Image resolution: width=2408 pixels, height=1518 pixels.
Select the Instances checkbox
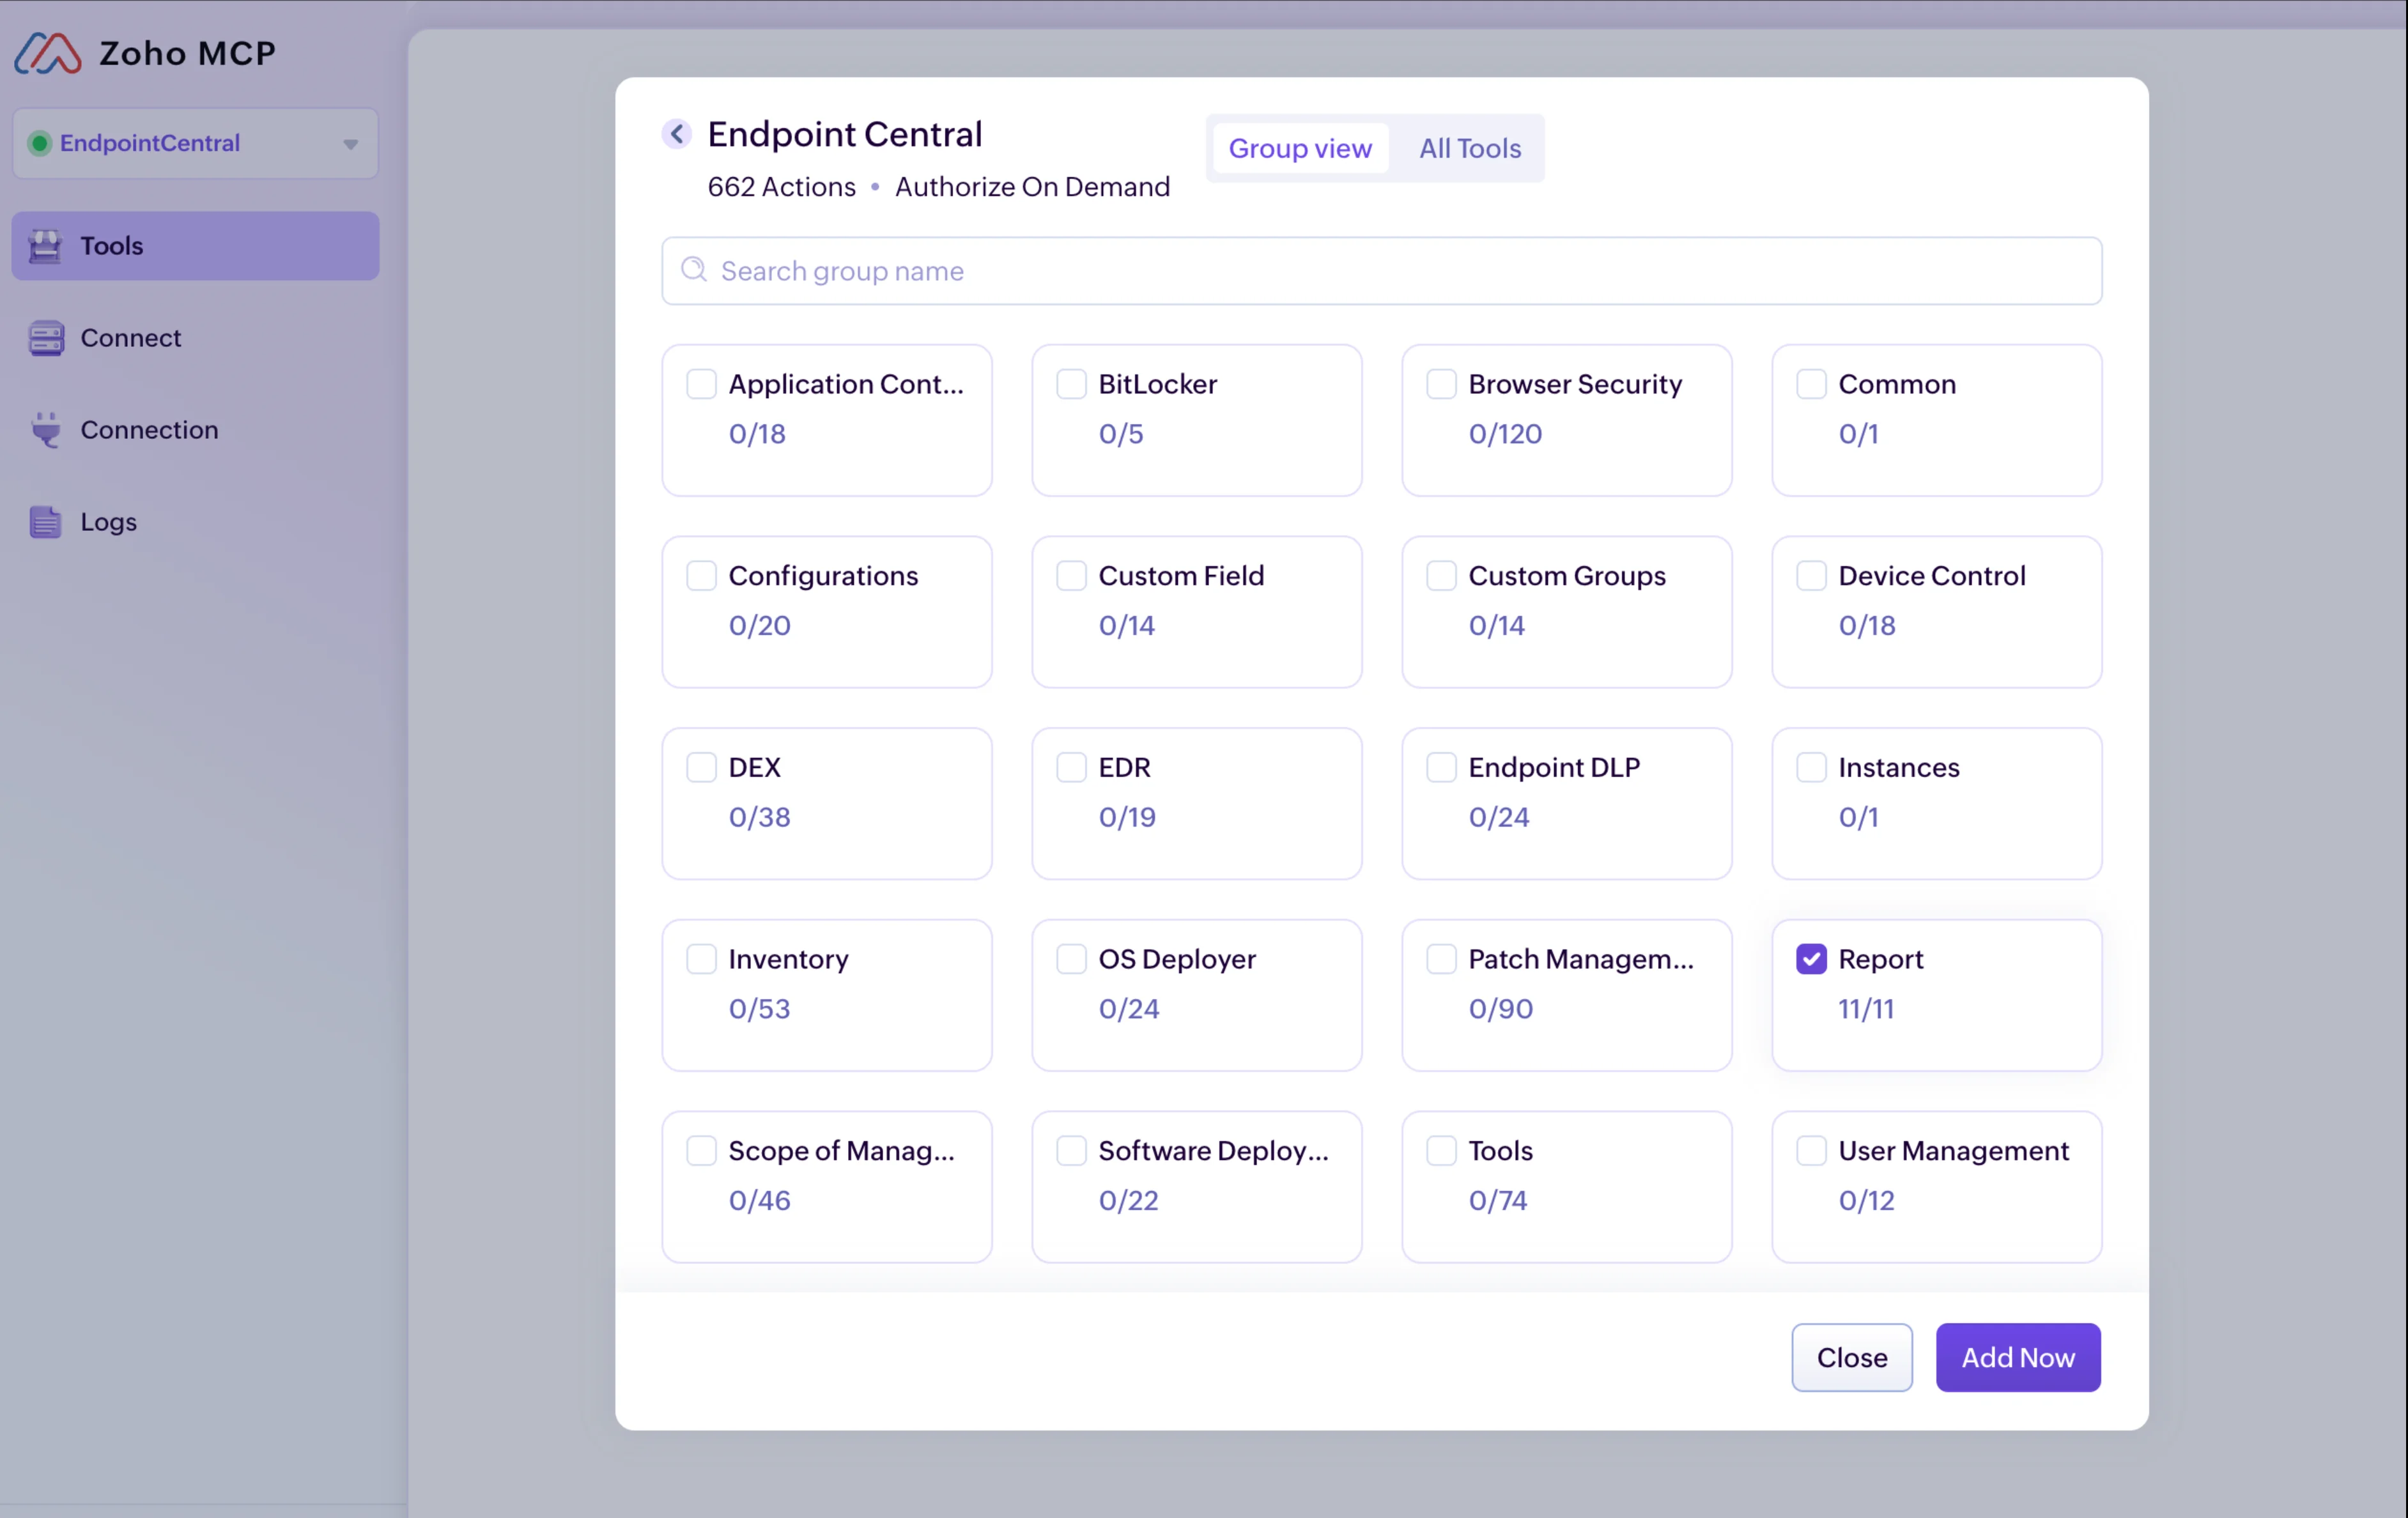(1811, 768)
